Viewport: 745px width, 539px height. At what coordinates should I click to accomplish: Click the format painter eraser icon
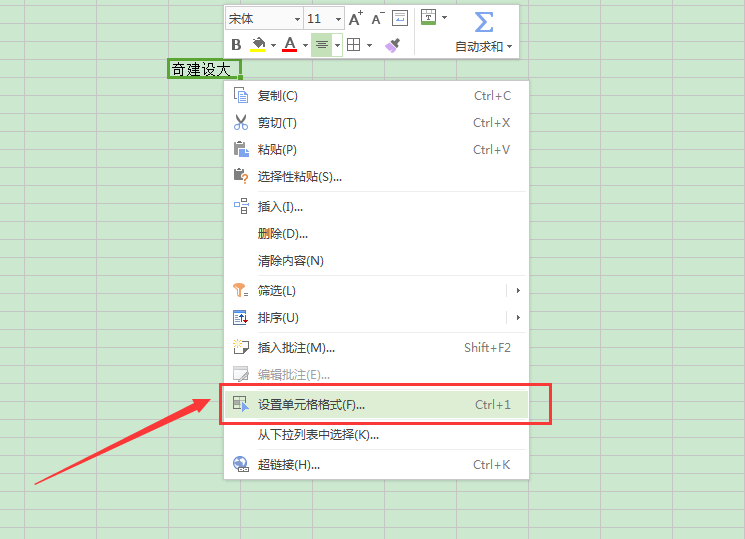pyautogui.click(x=393, y=45)
